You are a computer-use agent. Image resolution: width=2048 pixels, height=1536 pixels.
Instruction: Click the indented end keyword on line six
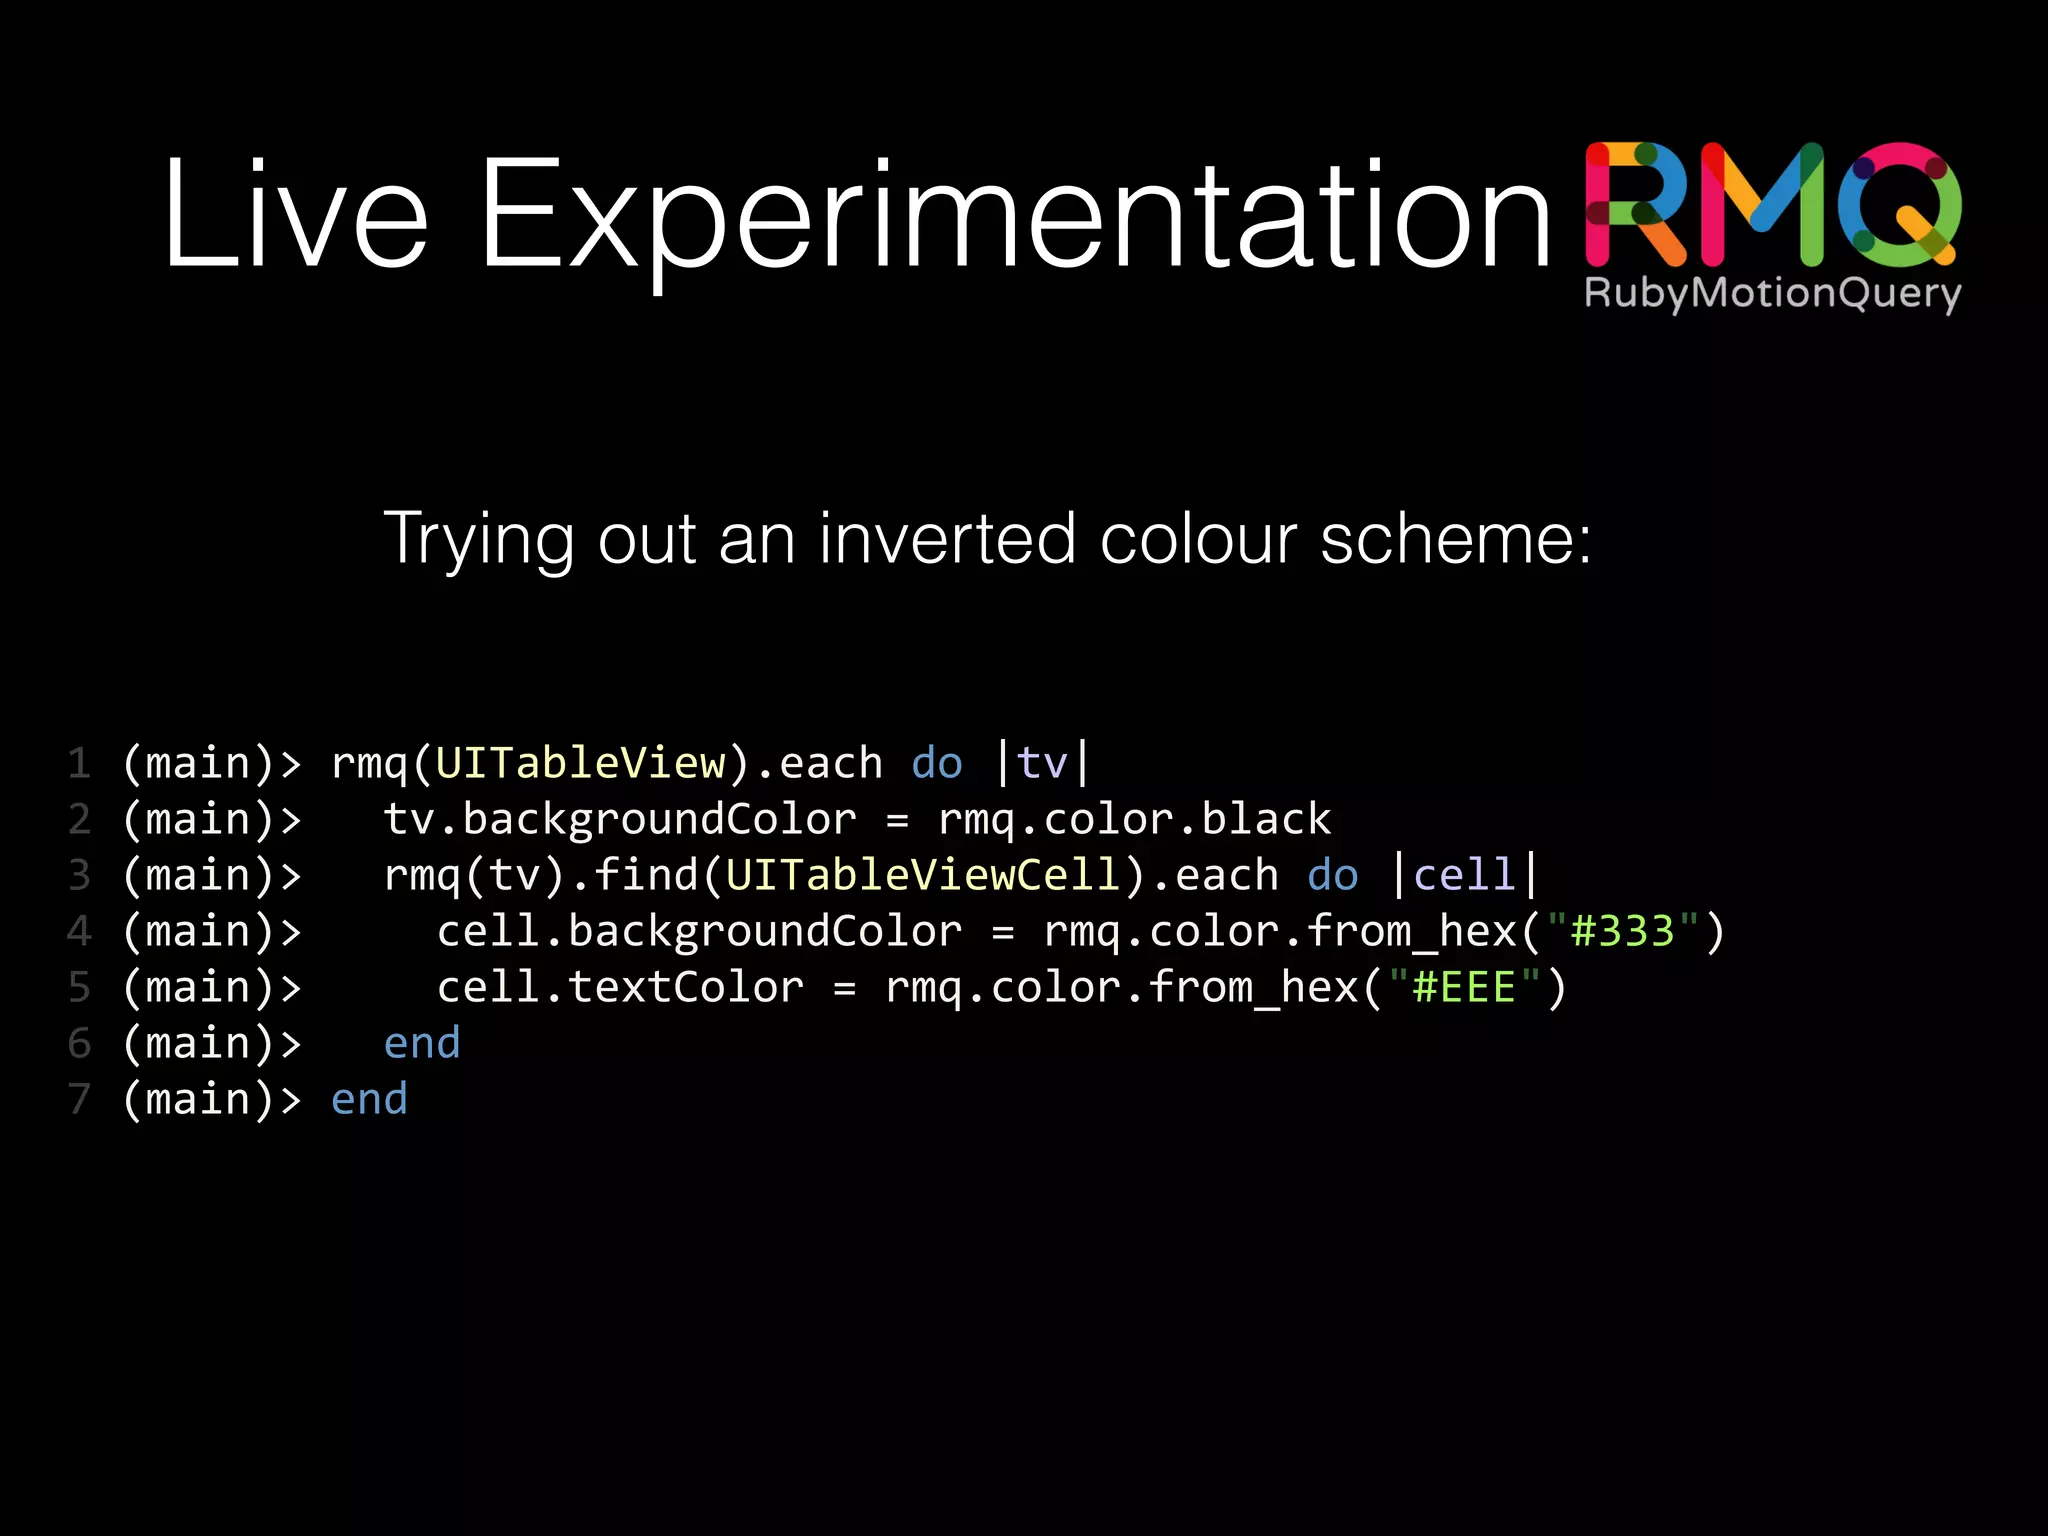pos(422,1044)
